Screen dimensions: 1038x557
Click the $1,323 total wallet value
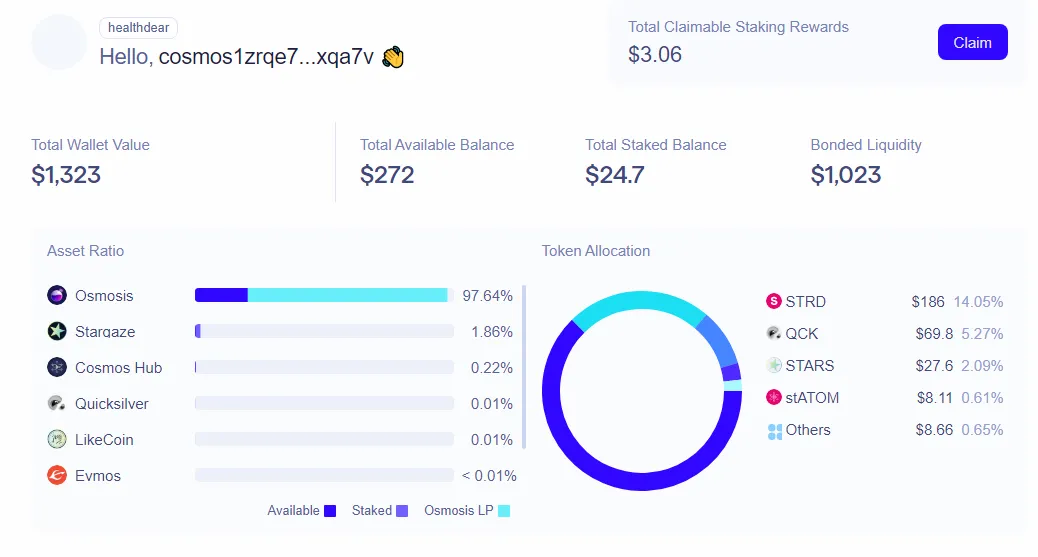66,175
